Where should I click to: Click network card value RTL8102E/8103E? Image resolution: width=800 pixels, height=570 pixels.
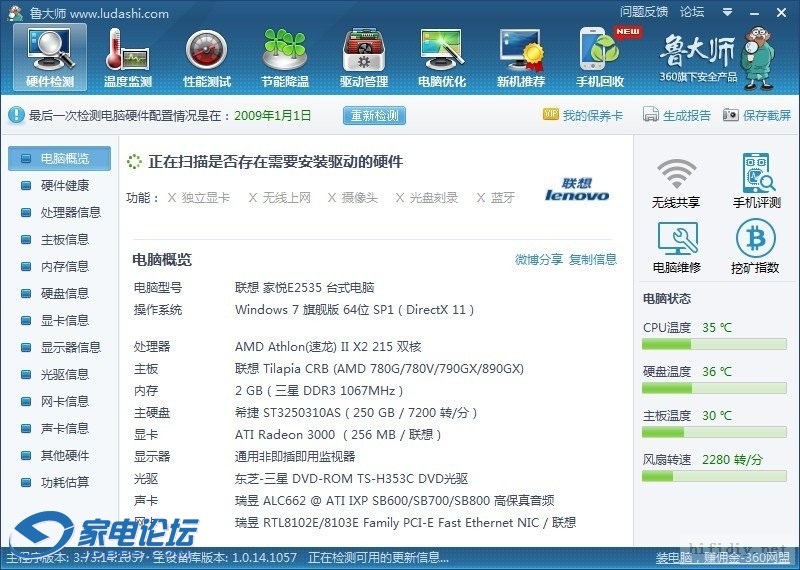406,523
